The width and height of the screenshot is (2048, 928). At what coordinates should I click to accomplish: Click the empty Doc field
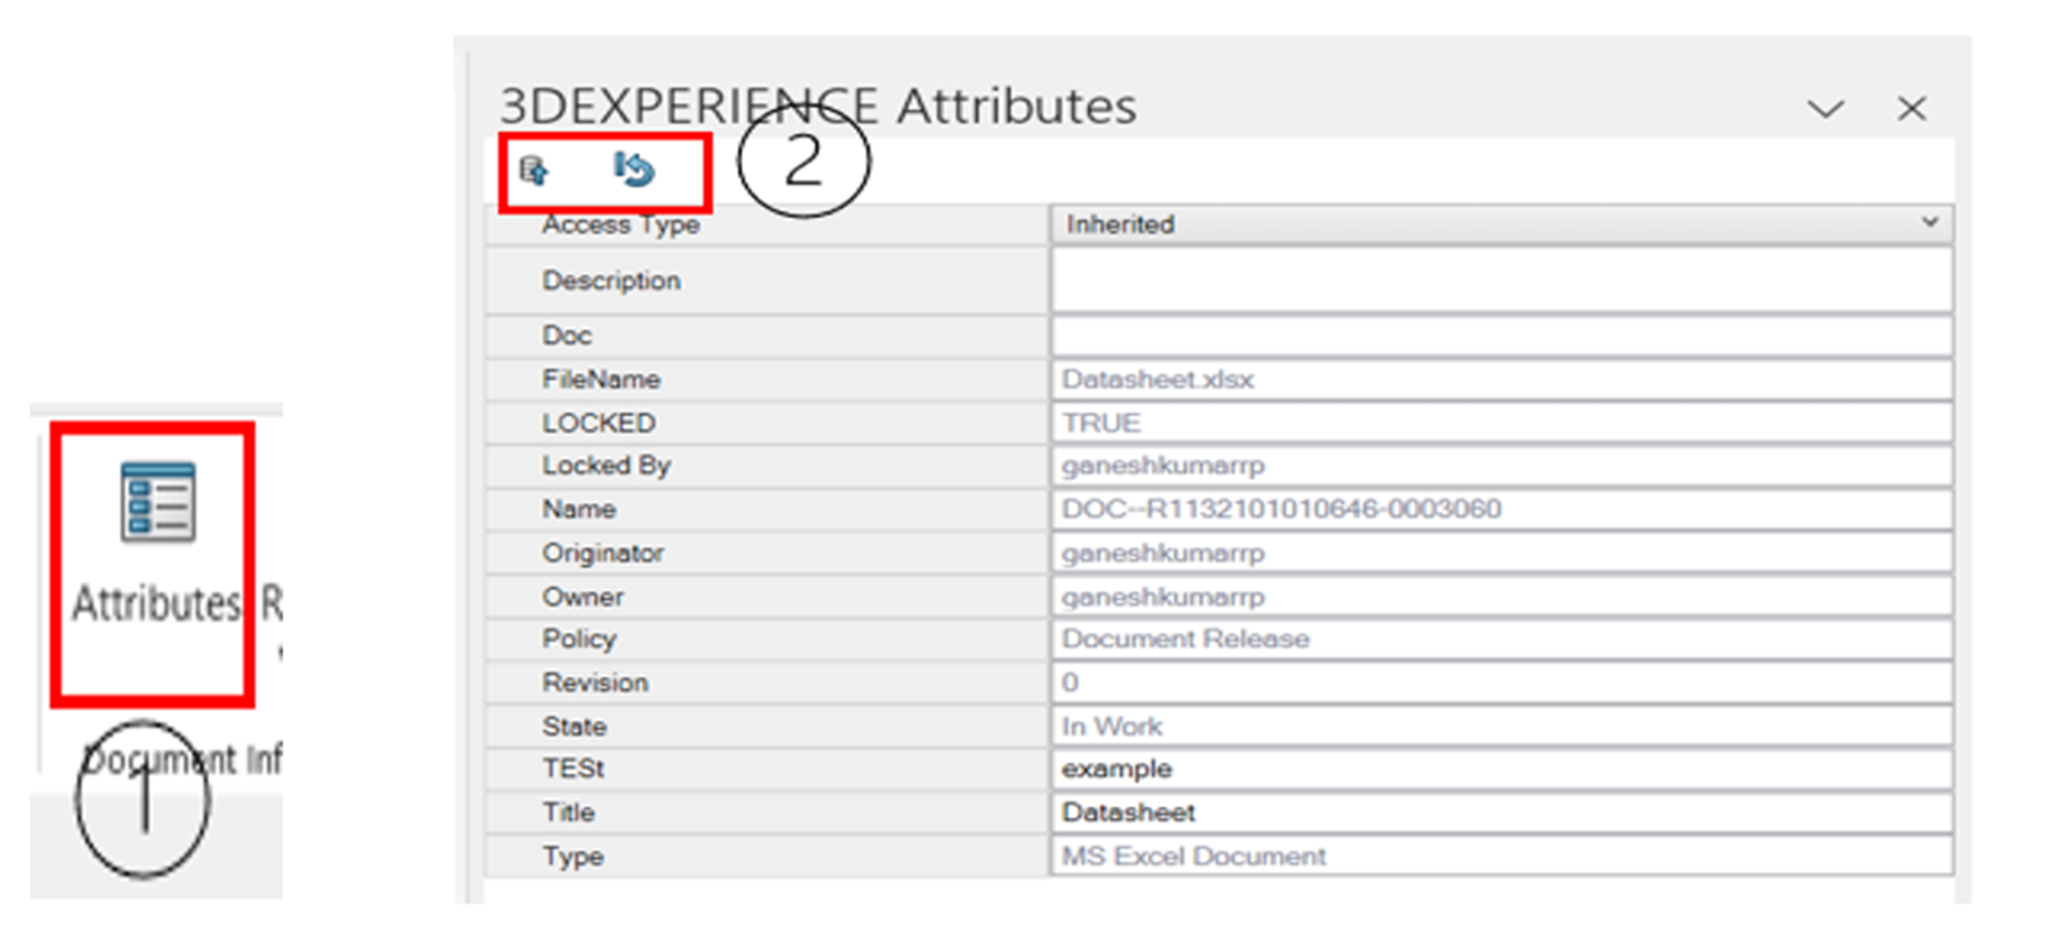click(1501, 336)
